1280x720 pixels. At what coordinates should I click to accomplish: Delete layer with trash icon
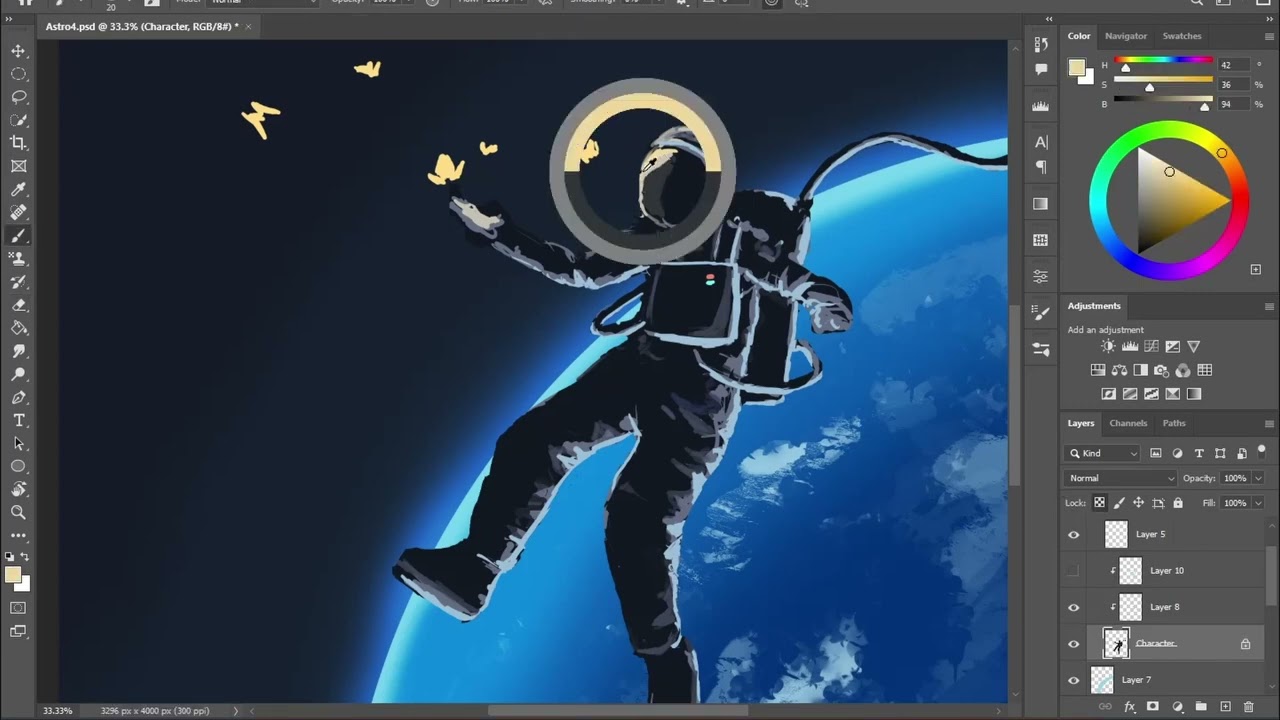(1250, 707)
